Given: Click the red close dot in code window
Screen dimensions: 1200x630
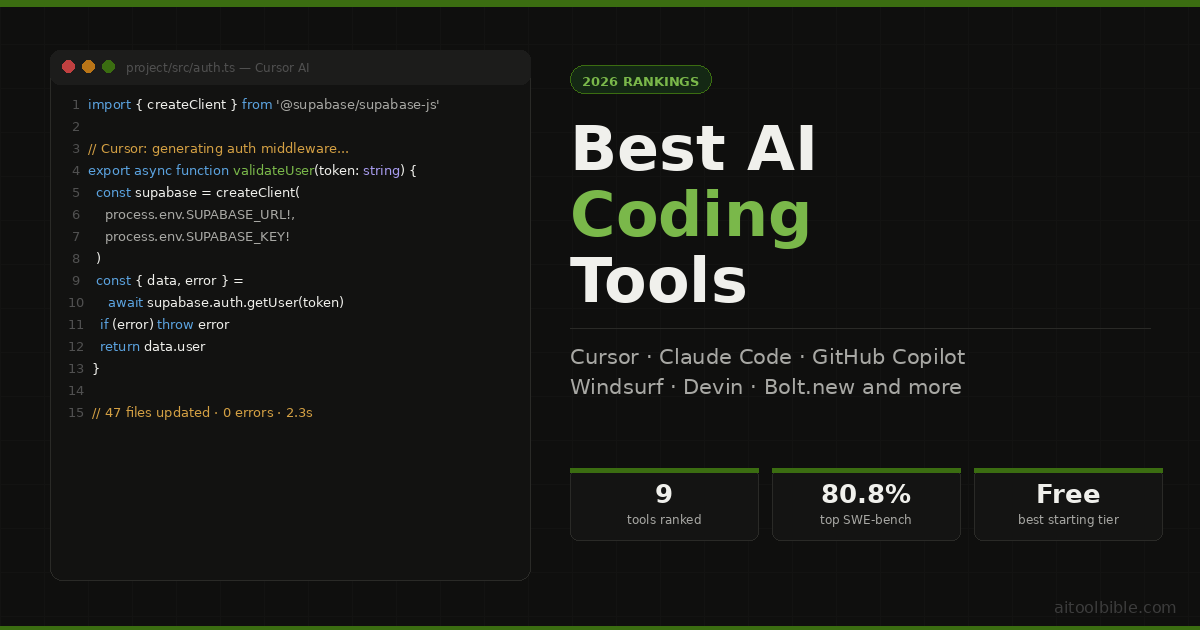Looking at the screenshot, I should click(68, 67).
